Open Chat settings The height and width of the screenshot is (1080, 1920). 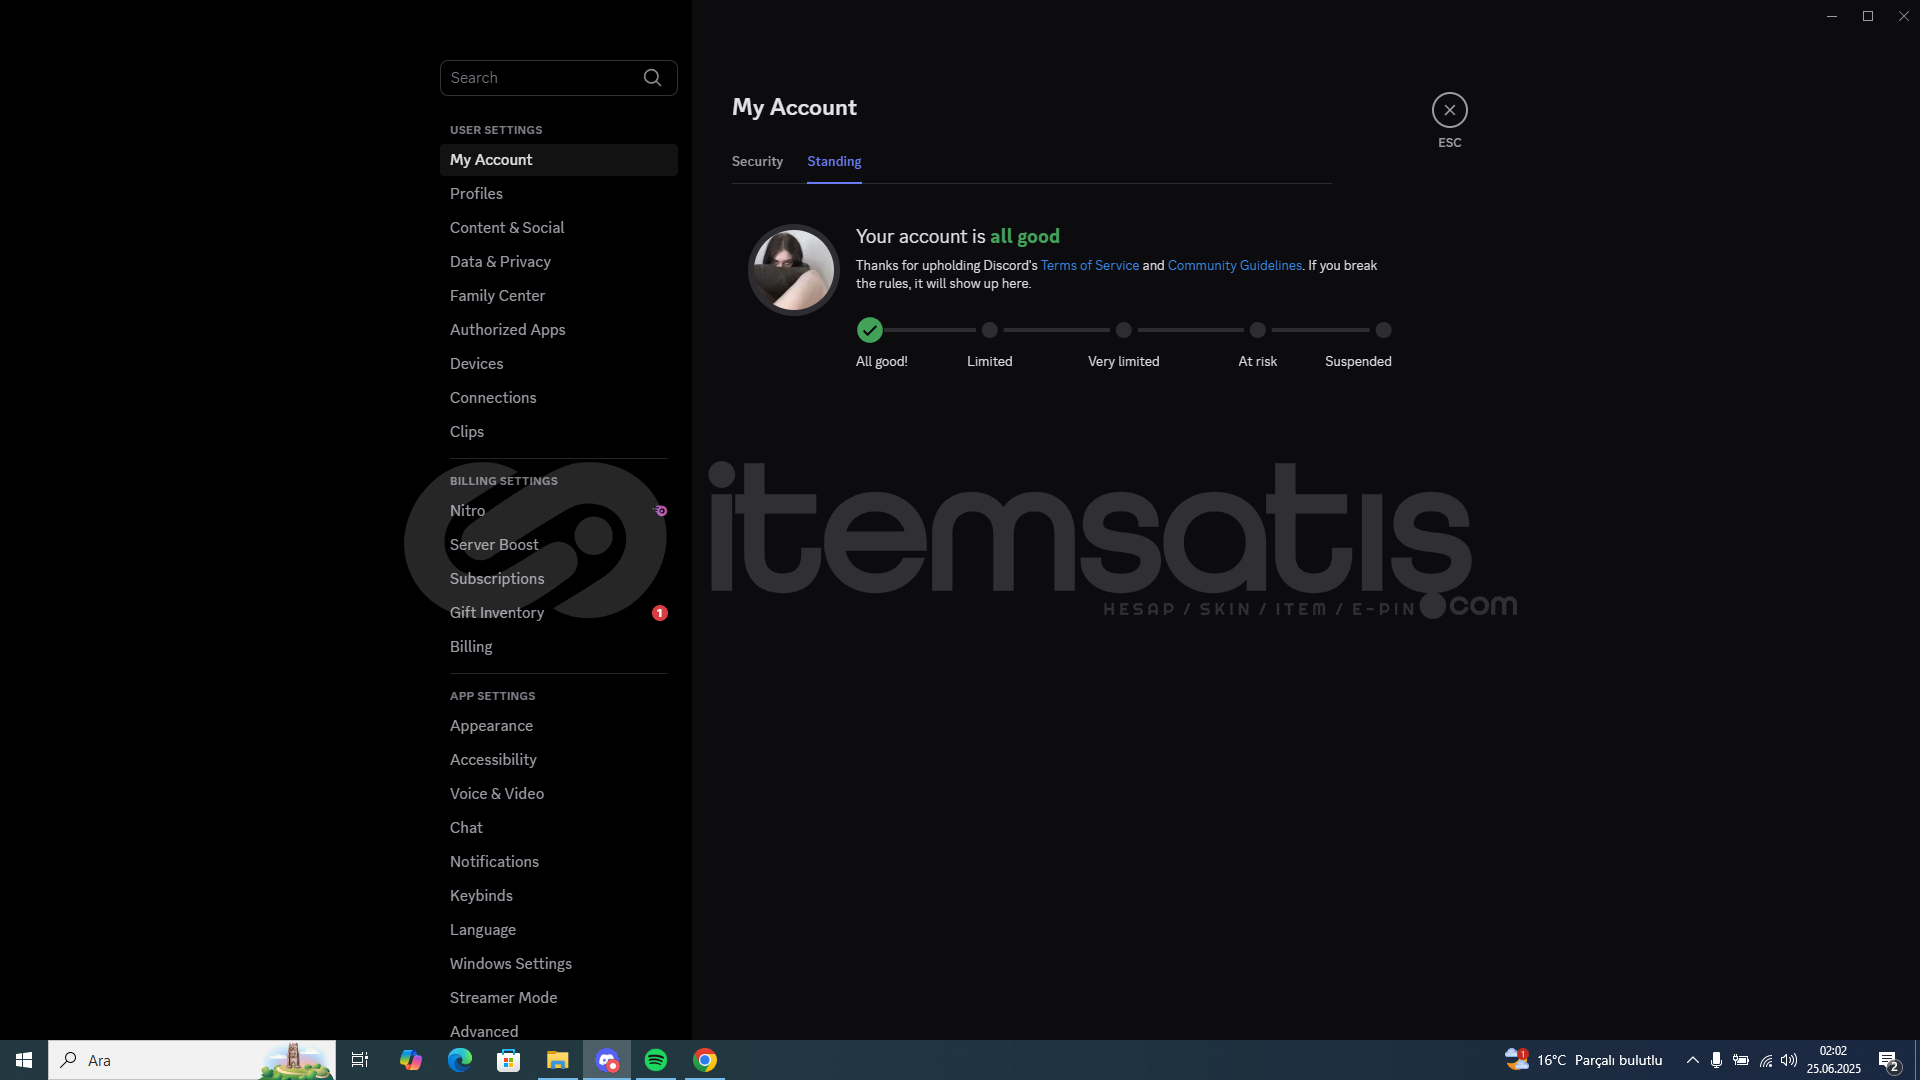(558, 828)
